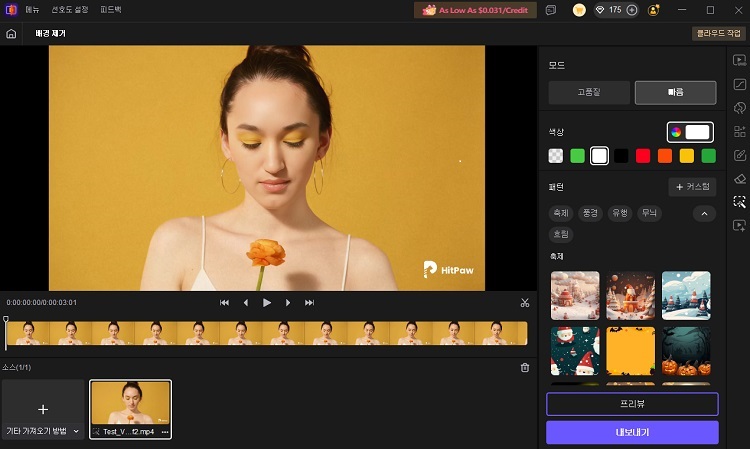750x449 pixels.
Task: Open the background removal sidebar icon
Action: (x=739, y=202)
